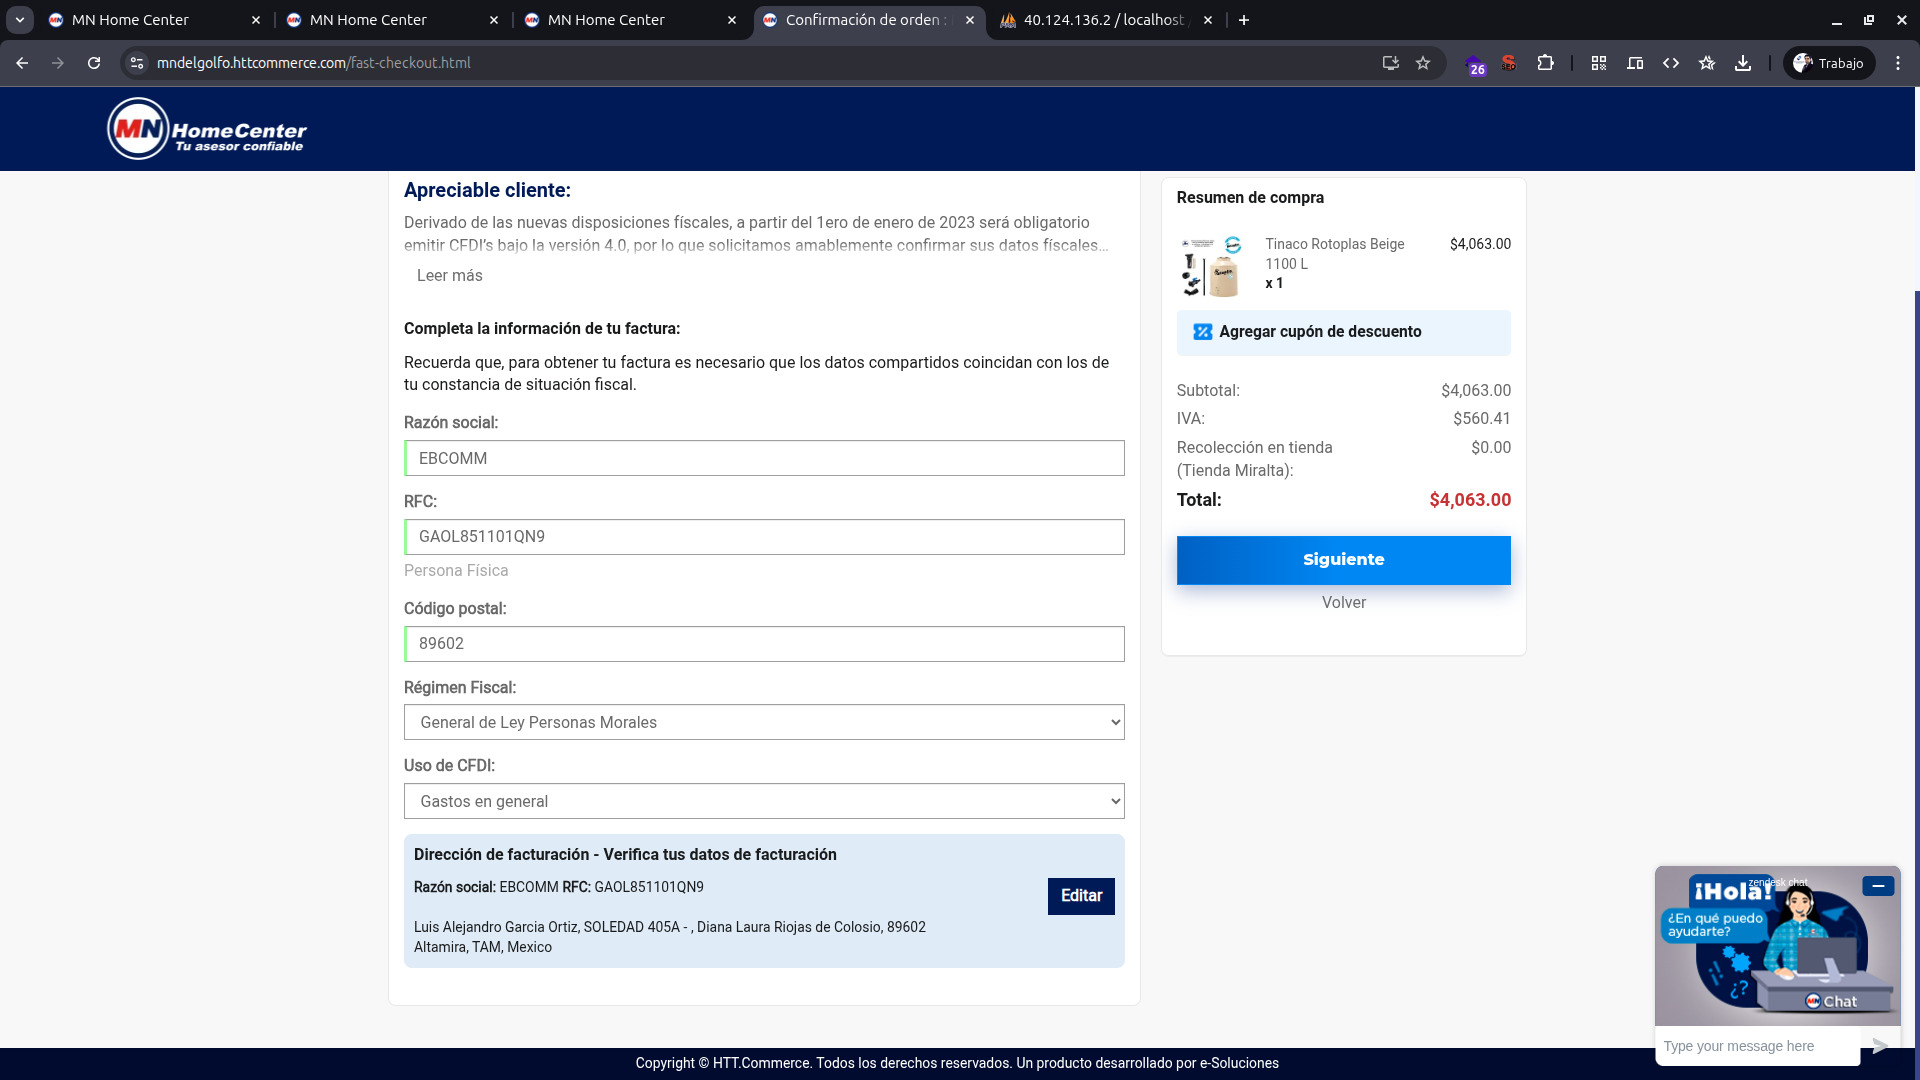Switch to the first MN Home Center tab
1920x1080 pixels.
click(130, 20)
